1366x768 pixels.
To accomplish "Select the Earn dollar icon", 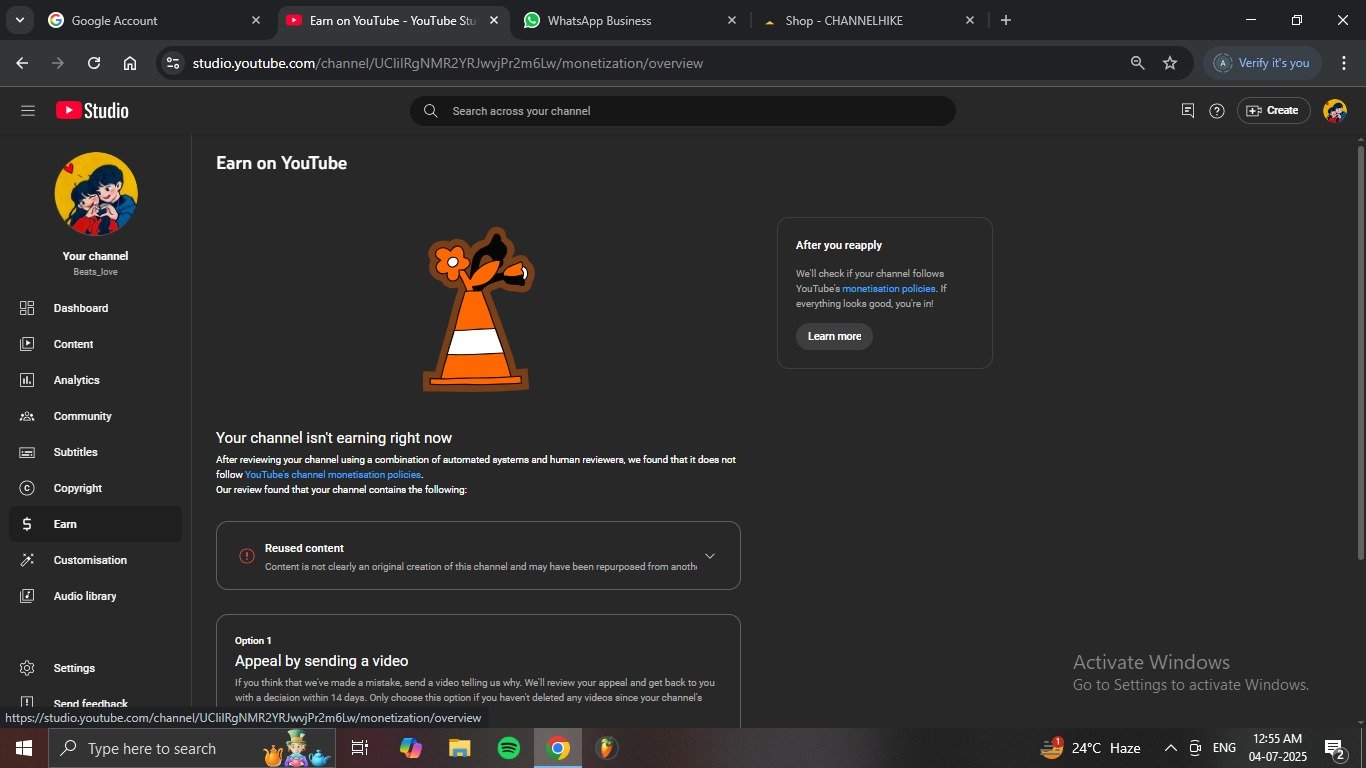I will (x=27, y=524).
